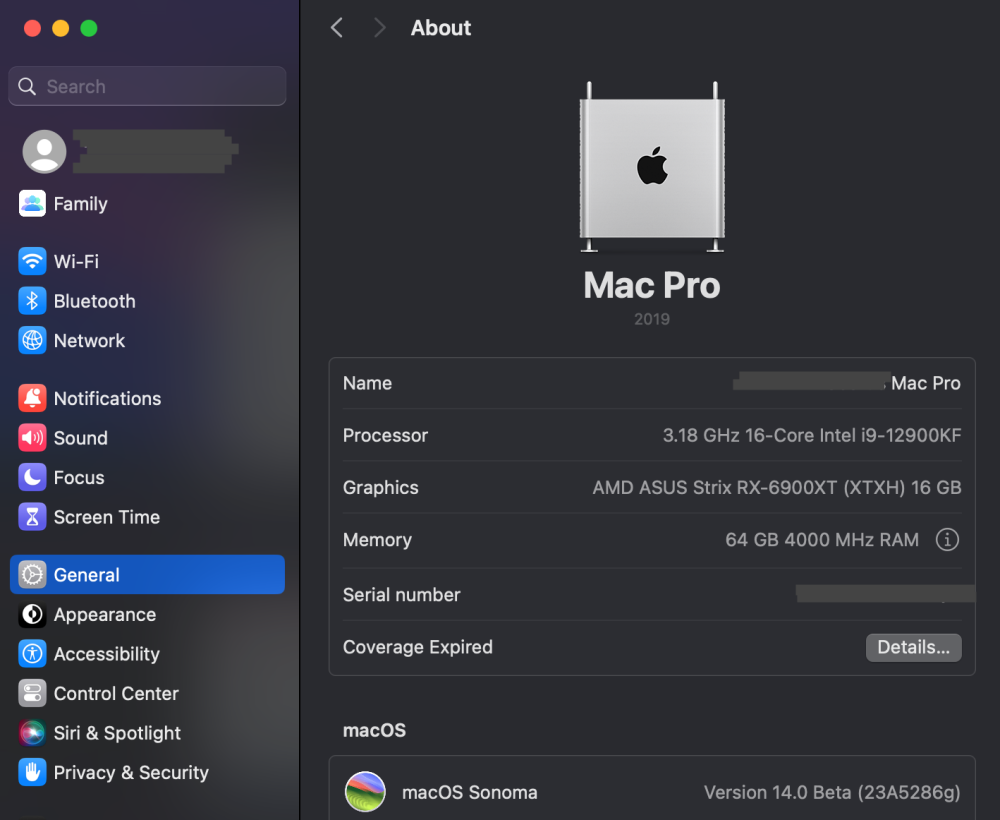Click the macOS section heading
Viewport: 1000px width, 820px height.
374,730
